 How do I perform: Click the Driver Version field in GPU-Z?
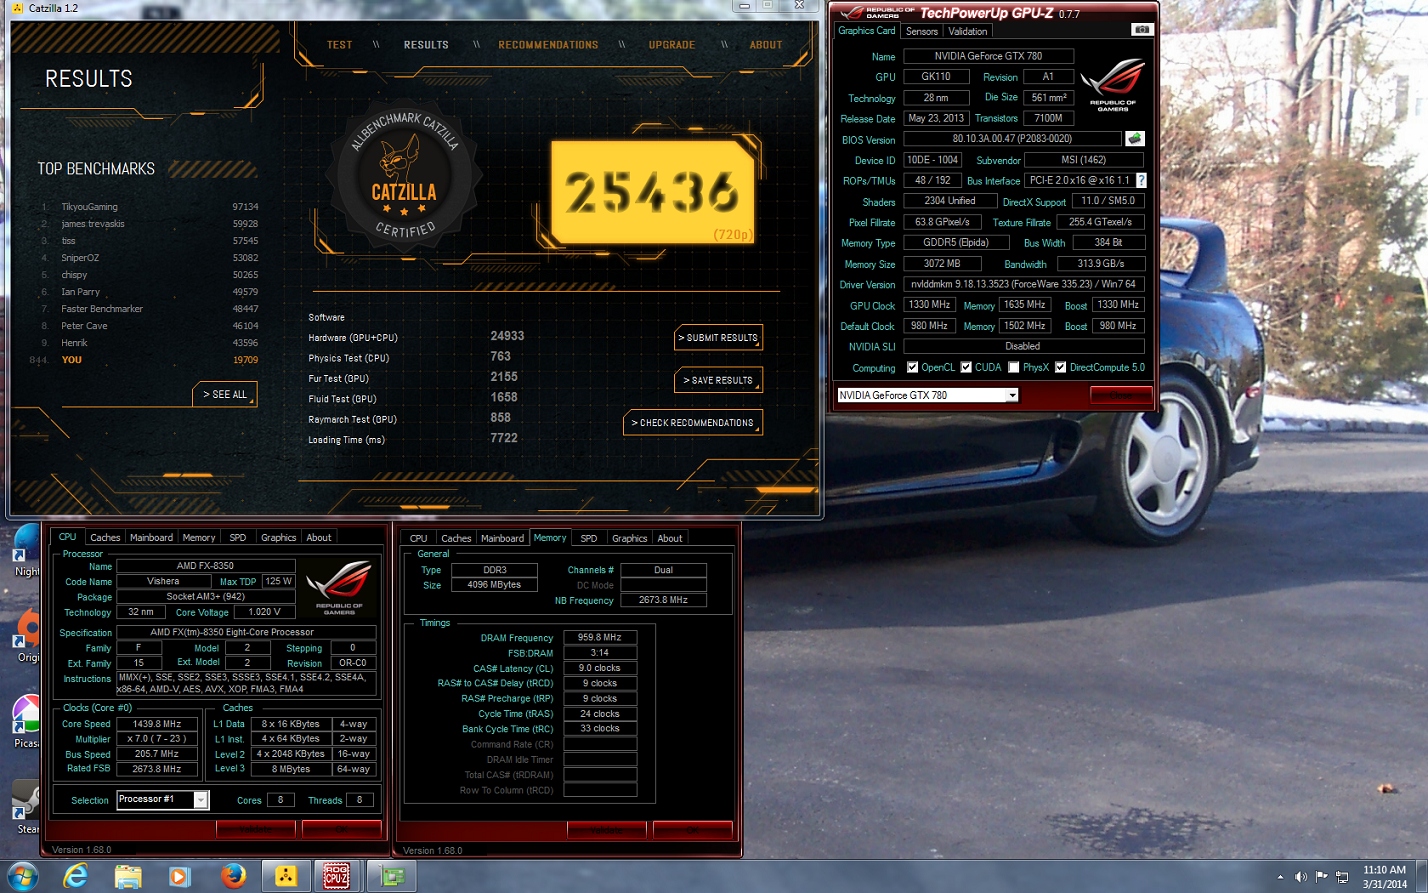[x=1024, y=284]
